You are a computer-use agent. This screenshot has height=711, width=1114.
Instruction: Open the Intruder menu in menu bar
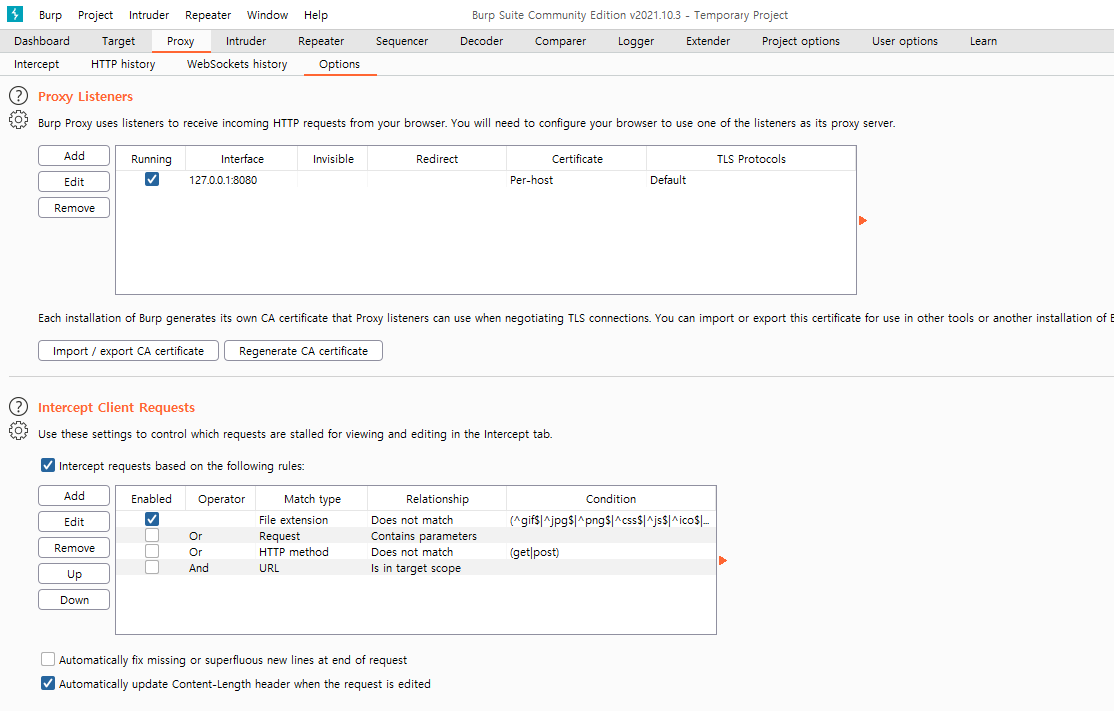click(x=149, y=15)
